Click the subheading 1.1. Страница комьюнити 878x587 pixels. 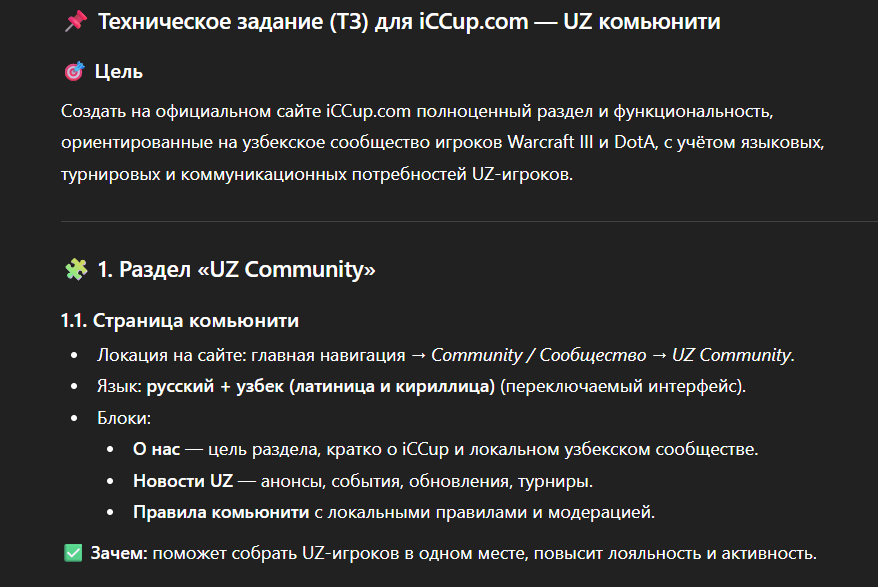[179, 321]
